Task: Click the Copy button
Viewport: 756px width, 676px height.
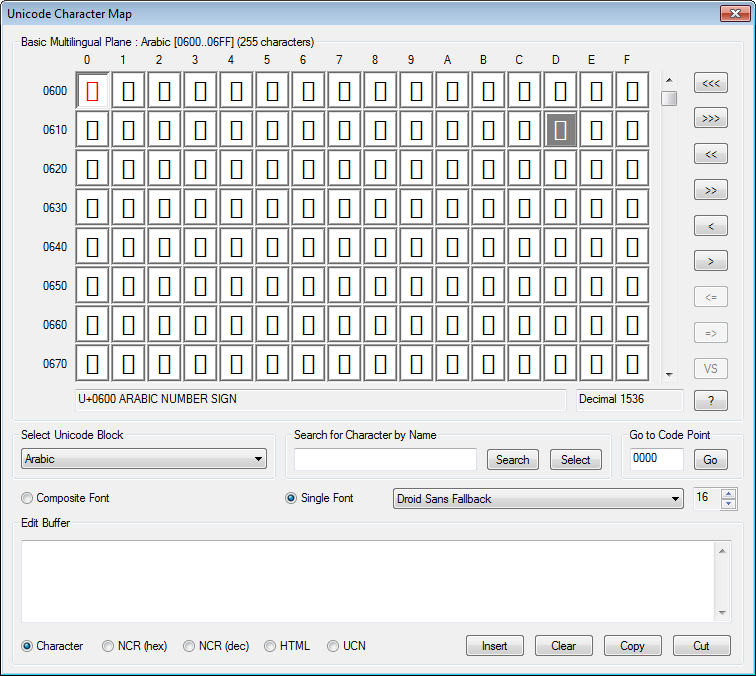Action: tap(633, 646)
